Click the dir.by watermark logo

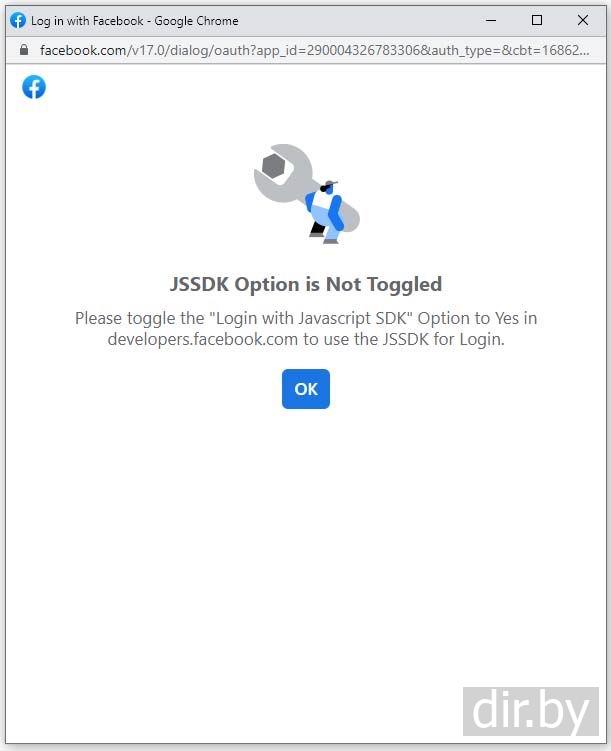531,711
